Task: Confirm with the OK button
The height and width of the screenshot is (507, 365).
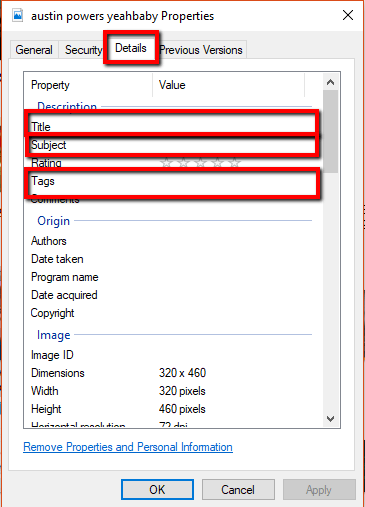Action: tap(157, 490)
